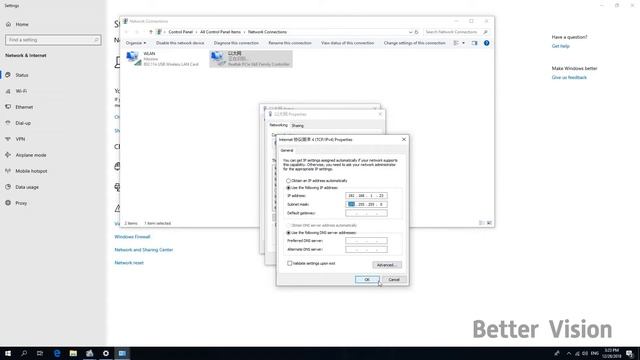Expand the view options dropdown arrow
The width and height of the screenshot is (640, 360).
point(463,43)
